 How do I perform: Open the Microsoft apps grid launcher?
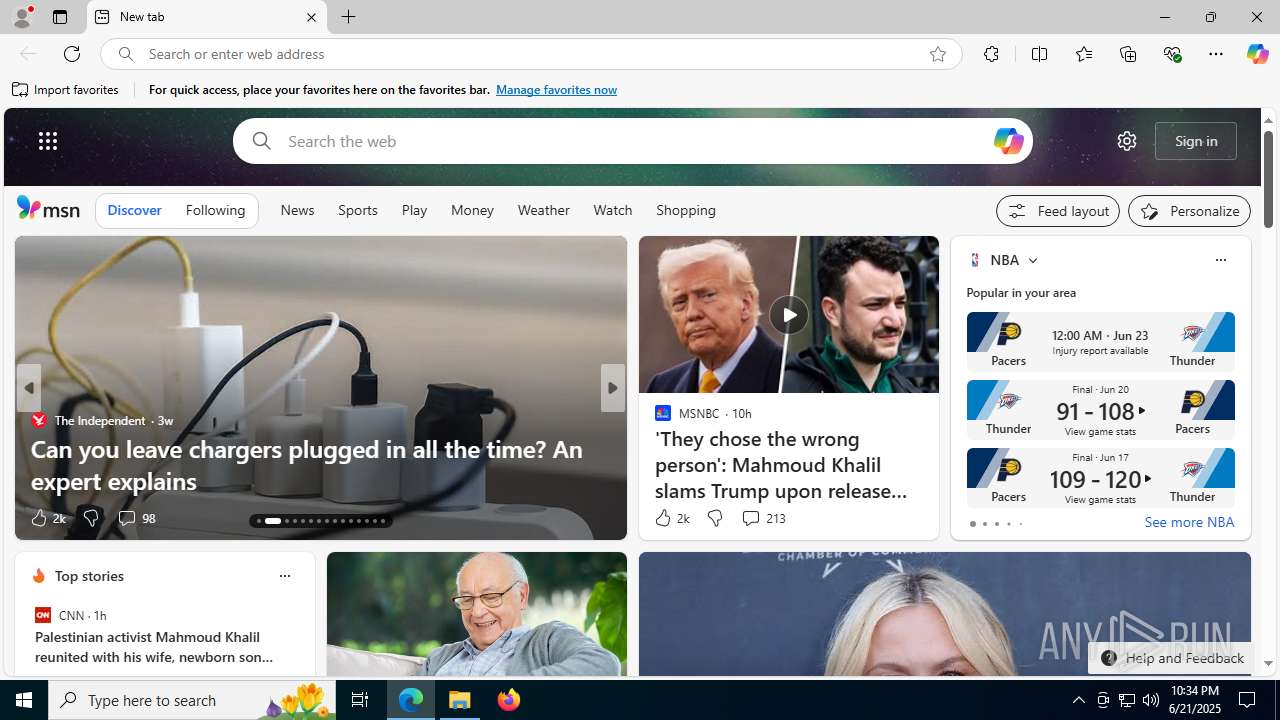pyautogui.click(x=47, y=141)
